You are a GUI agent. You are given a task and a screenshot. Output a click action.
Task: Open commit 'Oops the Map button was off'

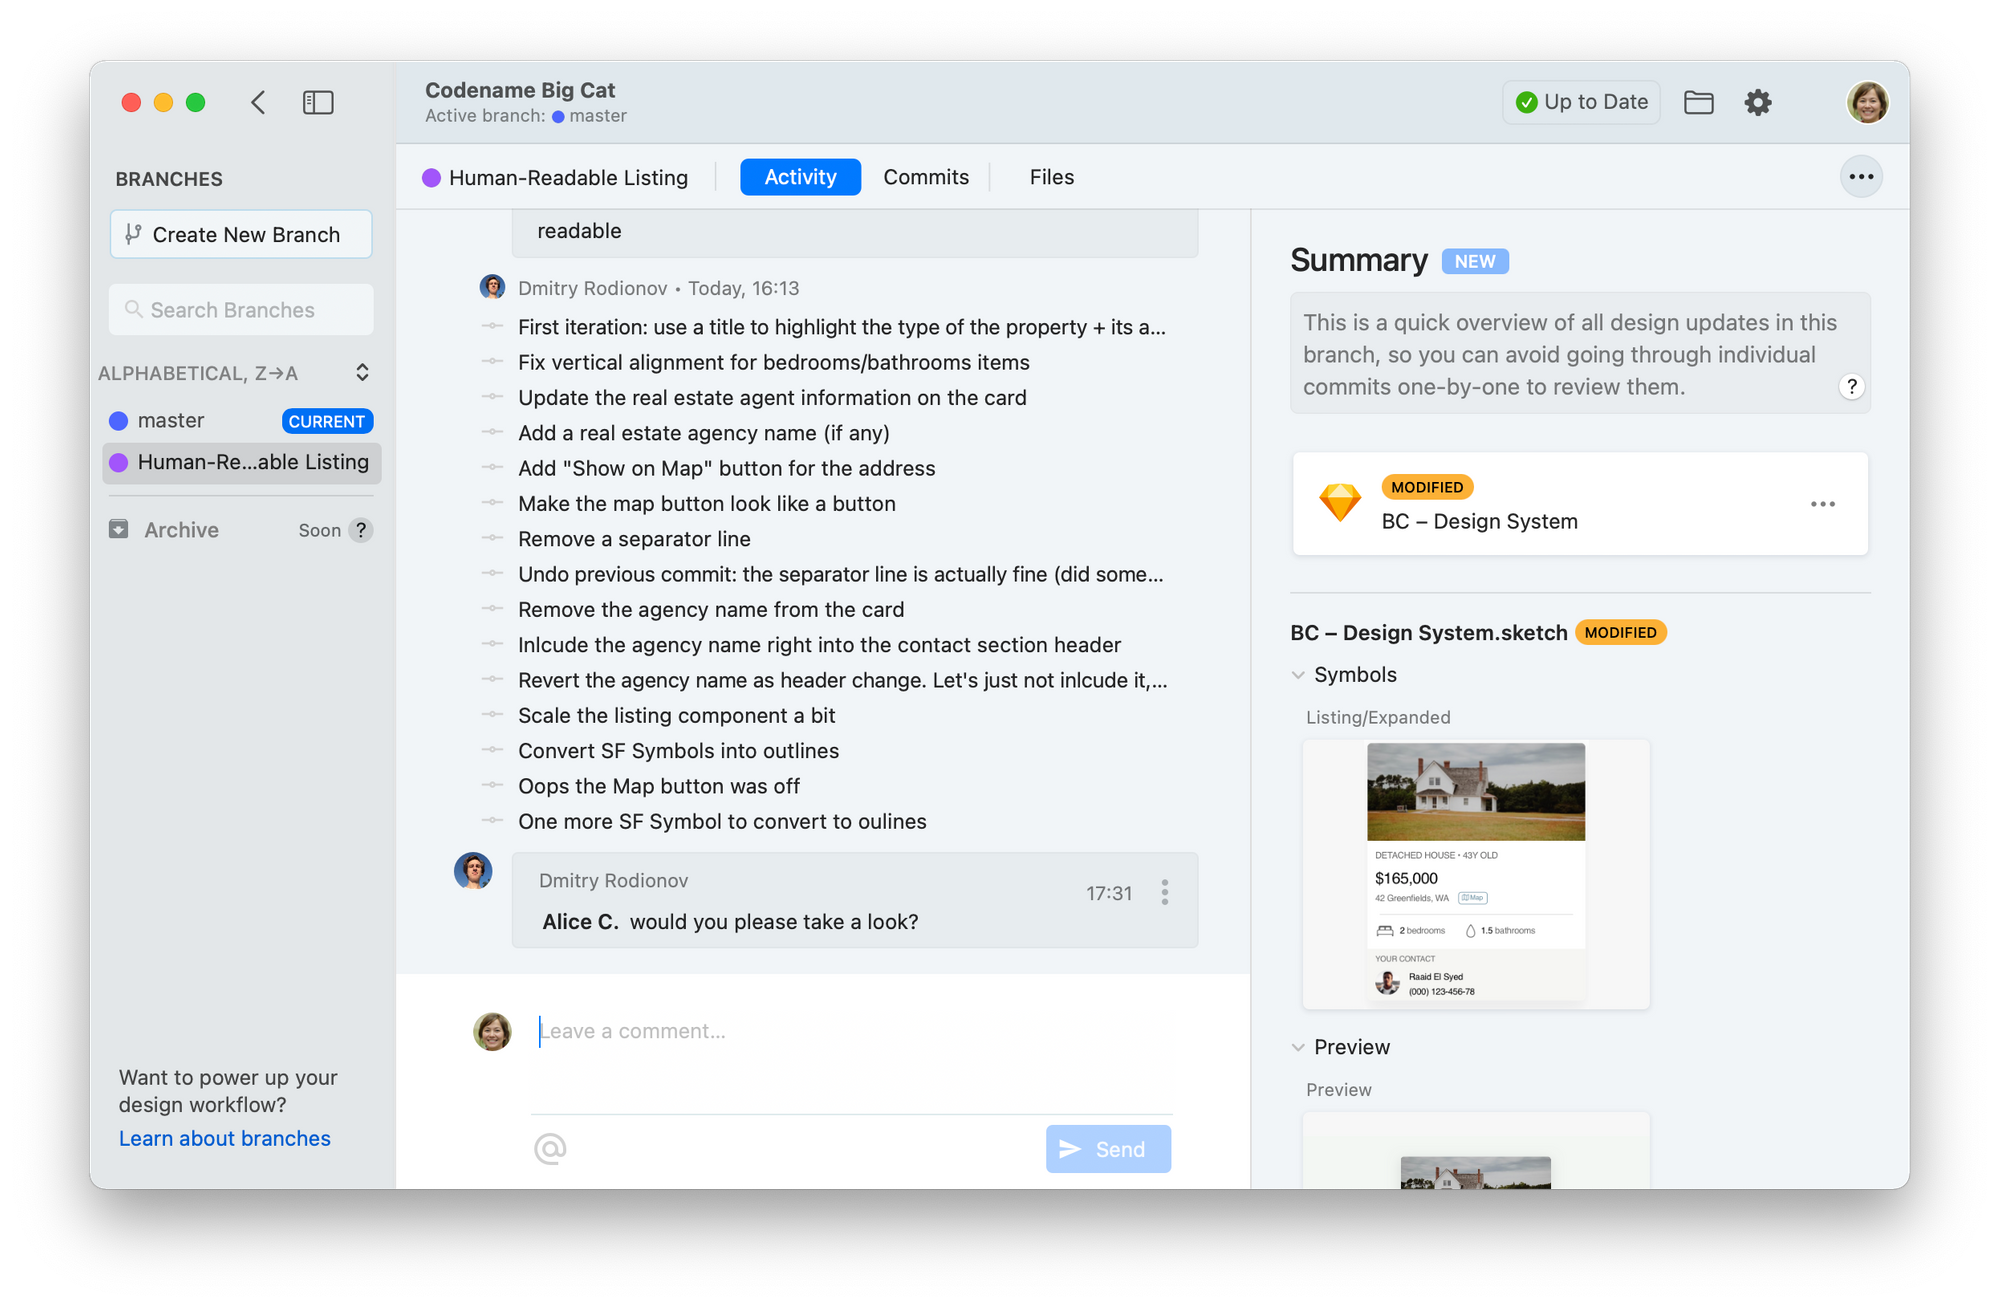pyautogui.click(x=659, y=786)
